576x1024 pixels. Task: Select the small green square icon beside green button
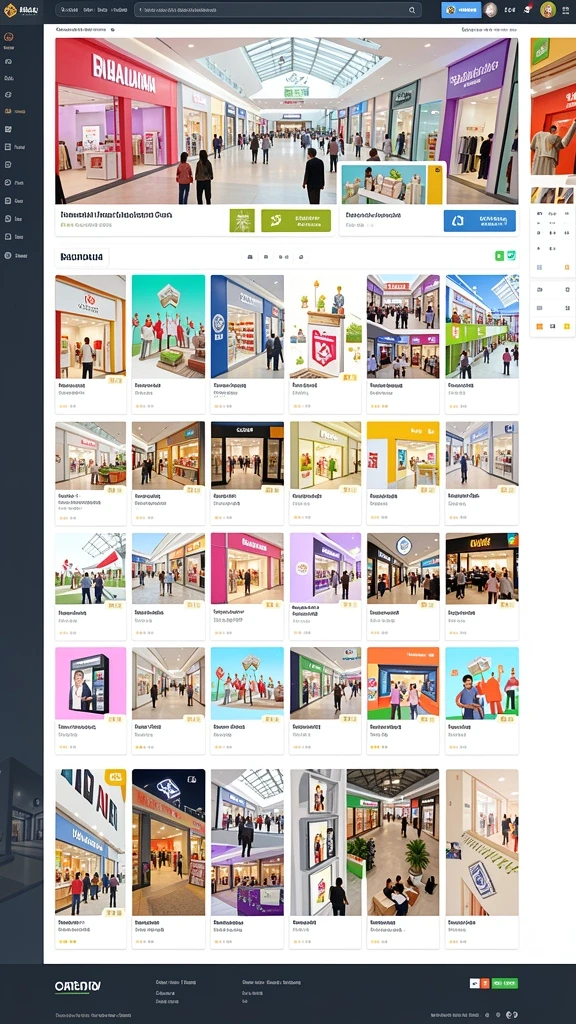coord(242,221)
